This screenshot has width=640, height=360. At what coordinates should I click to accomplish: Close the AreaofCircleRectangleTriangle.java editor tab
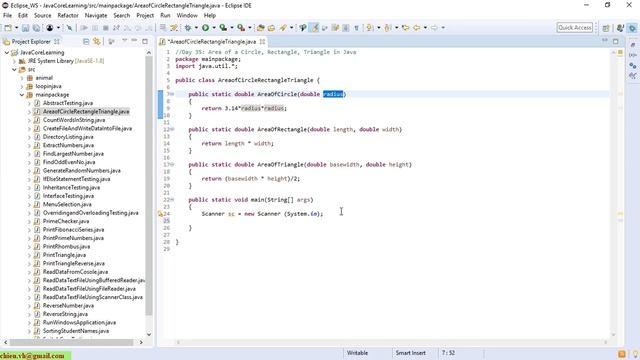(262, 42)
